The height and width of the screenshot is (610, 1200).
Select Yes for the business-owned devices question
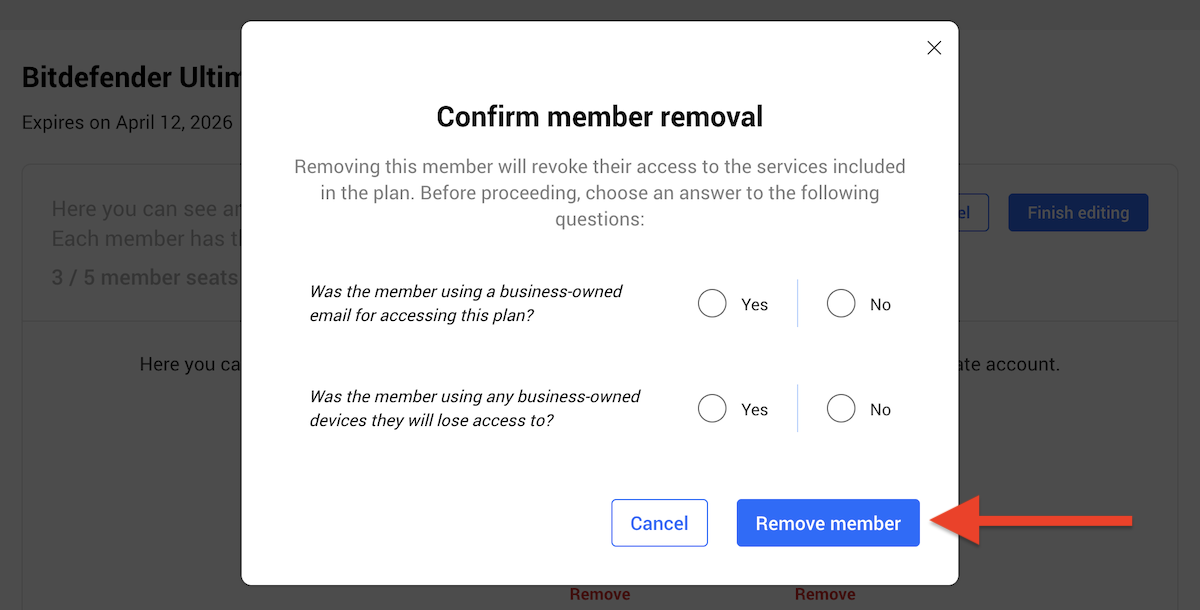click(712, 408)
